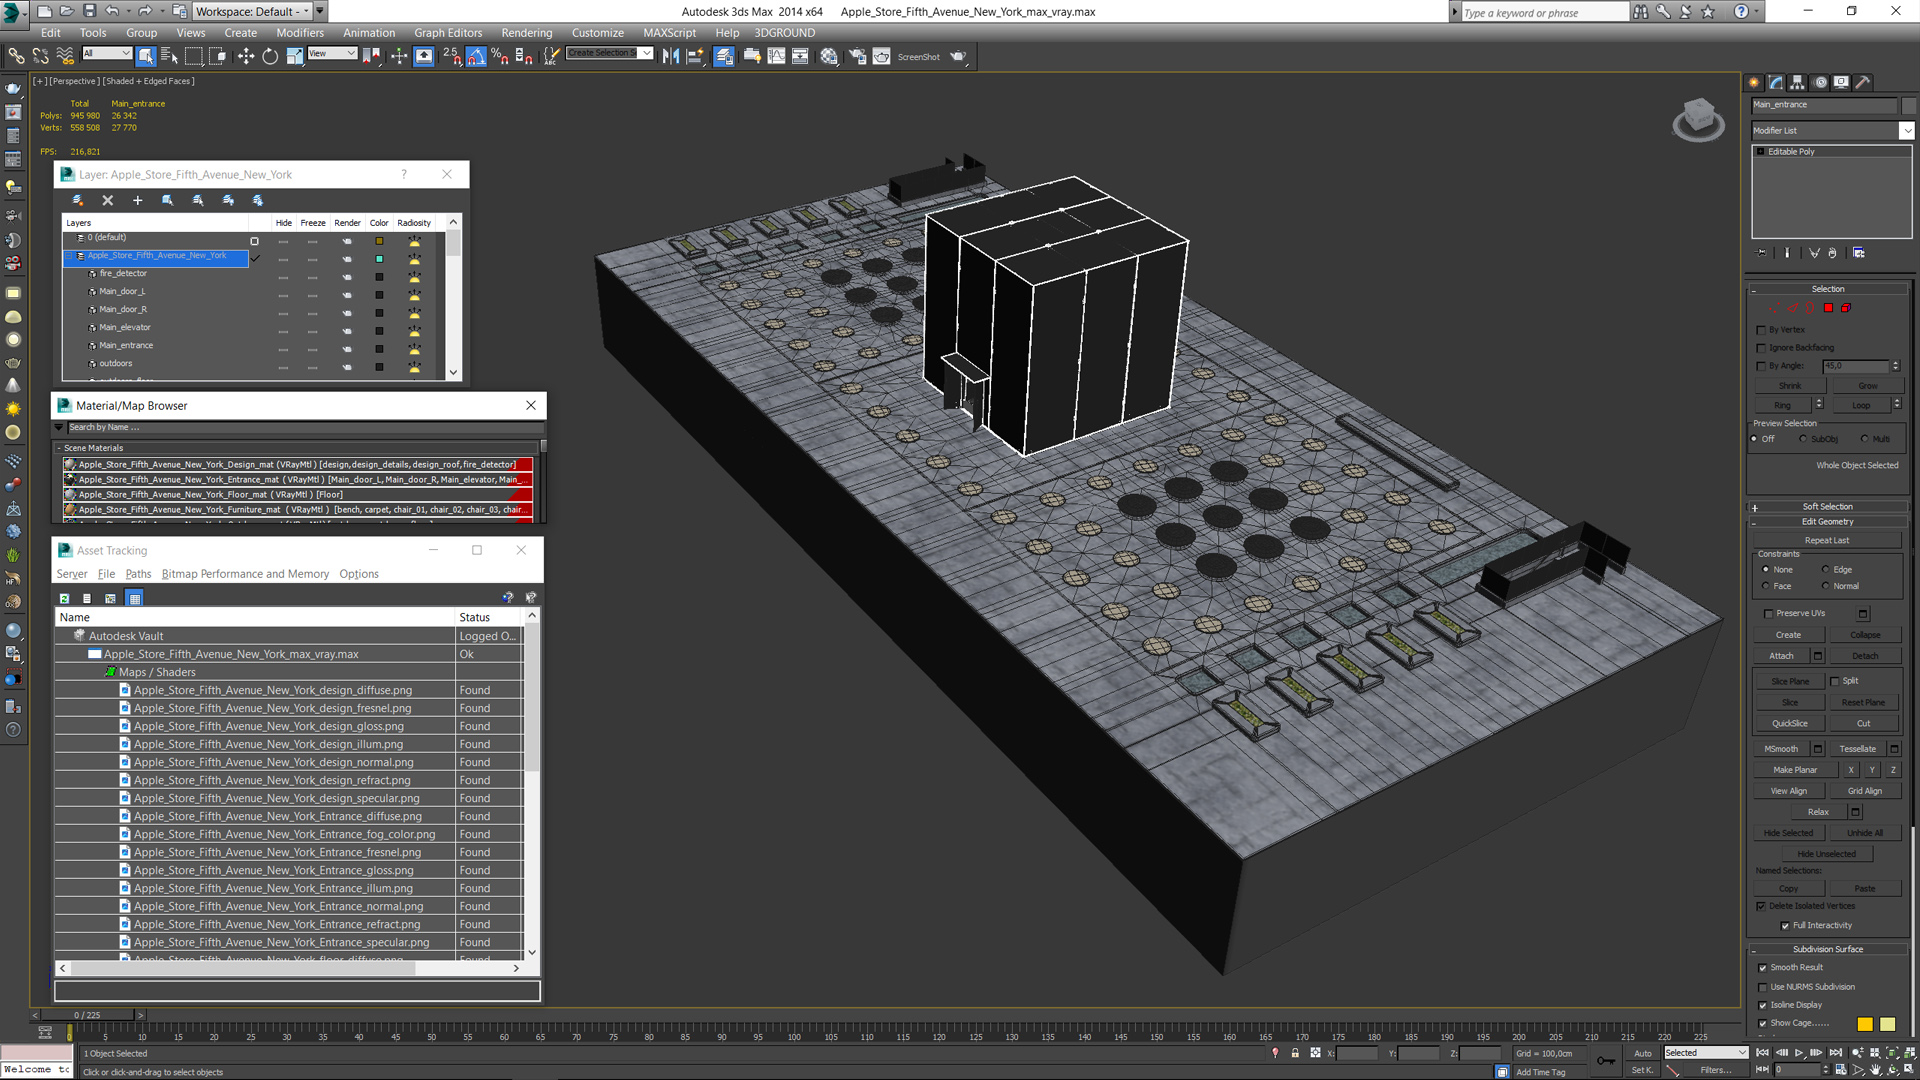Image resolution: width=1920 pixels, height=1080 pixels.
Task: Open the Rendering menu
Action: (527, 33)
